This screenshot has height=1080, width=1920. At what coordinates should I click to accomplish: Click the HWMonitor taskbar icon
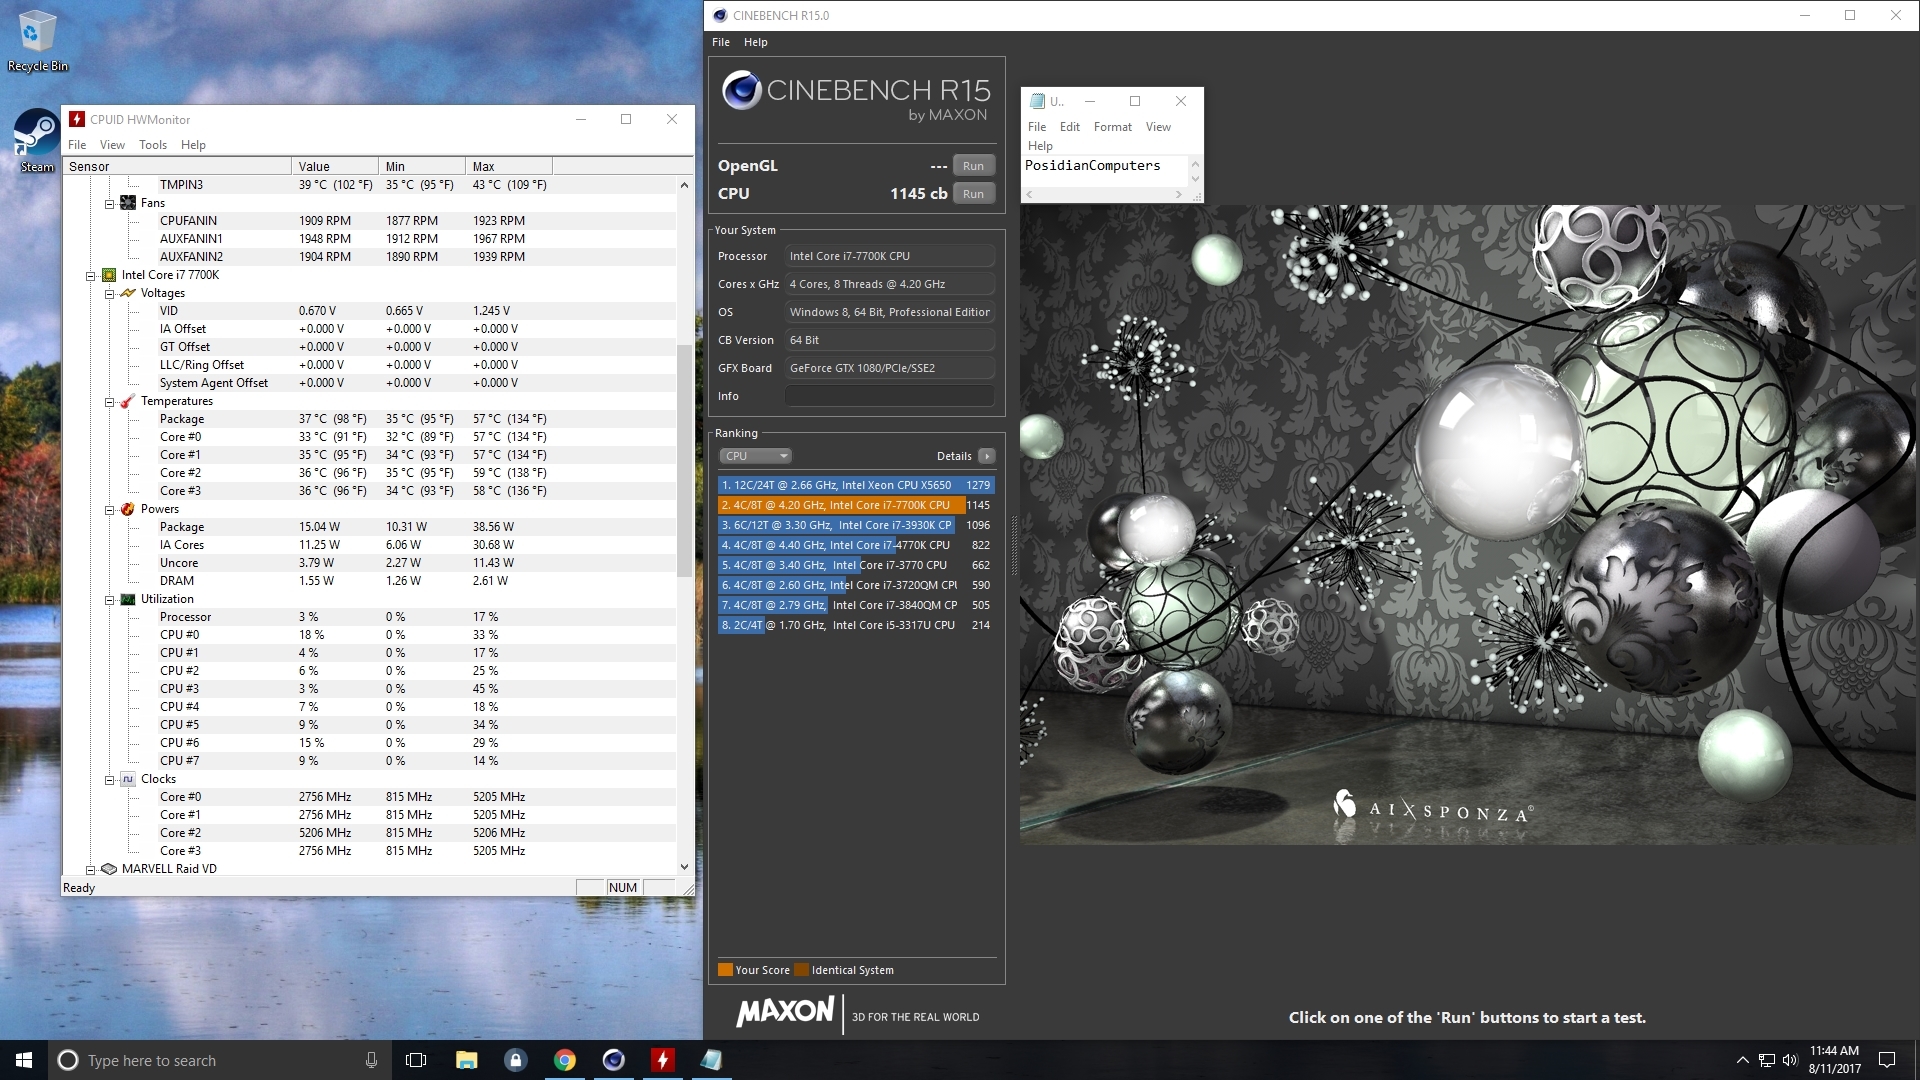[662, 1060]
